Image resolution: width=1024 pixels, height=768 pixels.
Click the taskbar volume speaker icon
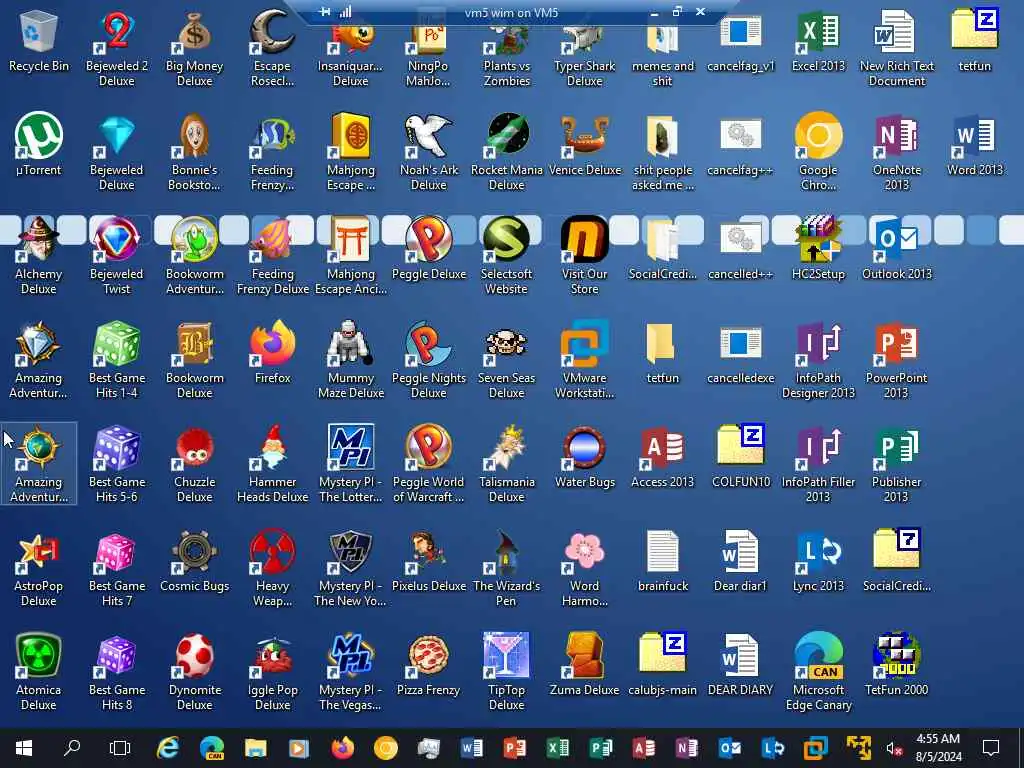(894, 749)
